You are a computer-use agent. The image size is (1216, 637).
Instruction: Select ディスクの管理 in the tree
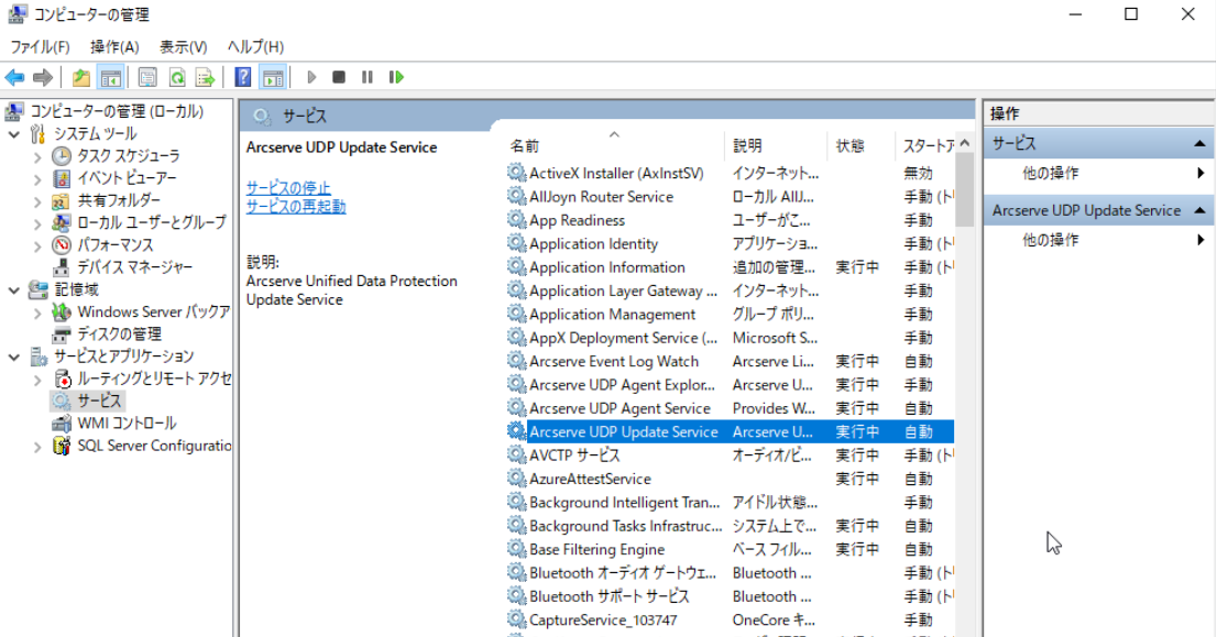pyautogui.click(x=119, y=334)
